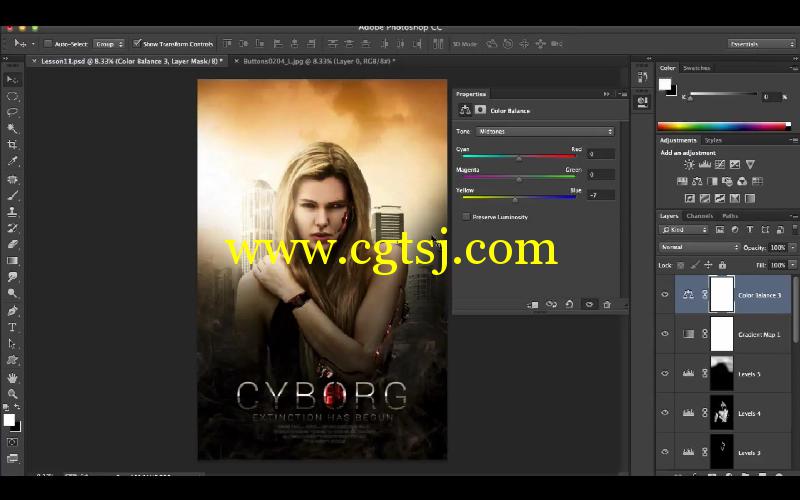800x500 pixels.
Task: Select the Pen tool
Action: [12, 311]
